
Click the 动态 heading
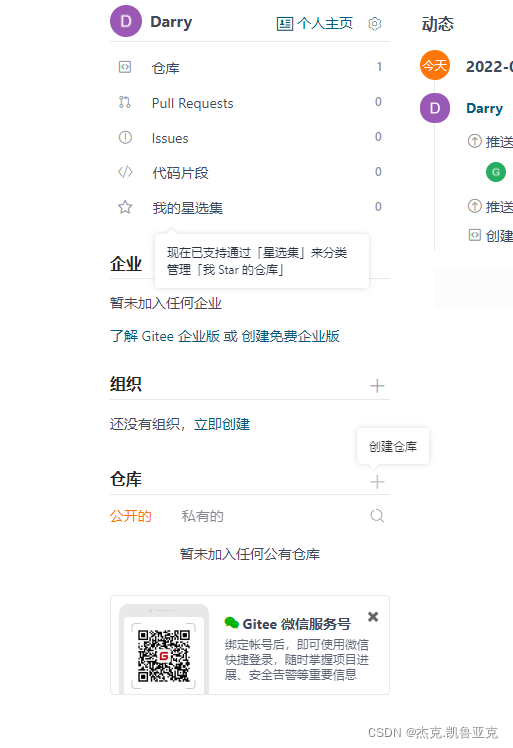point(438,24)
